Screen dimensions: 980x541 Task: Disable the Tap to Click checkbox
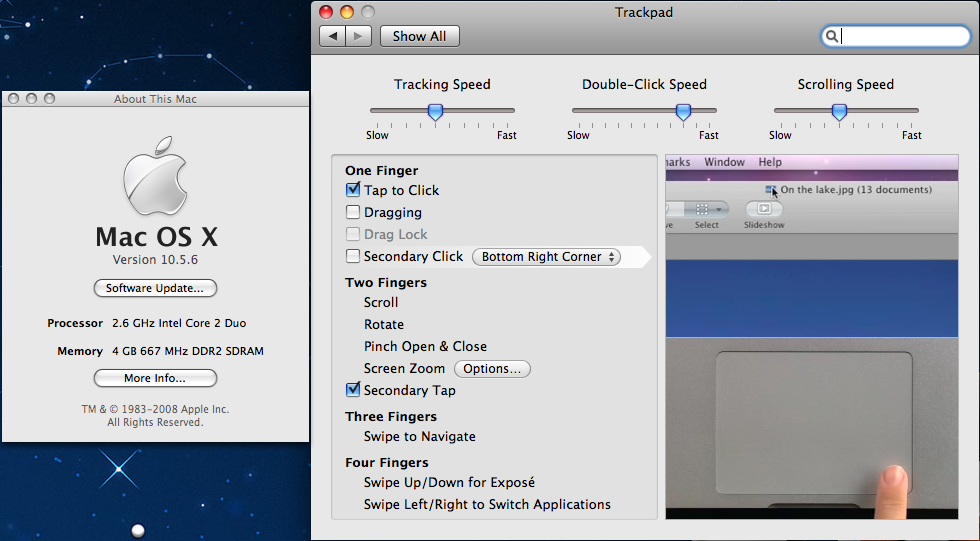click(353, 190)
